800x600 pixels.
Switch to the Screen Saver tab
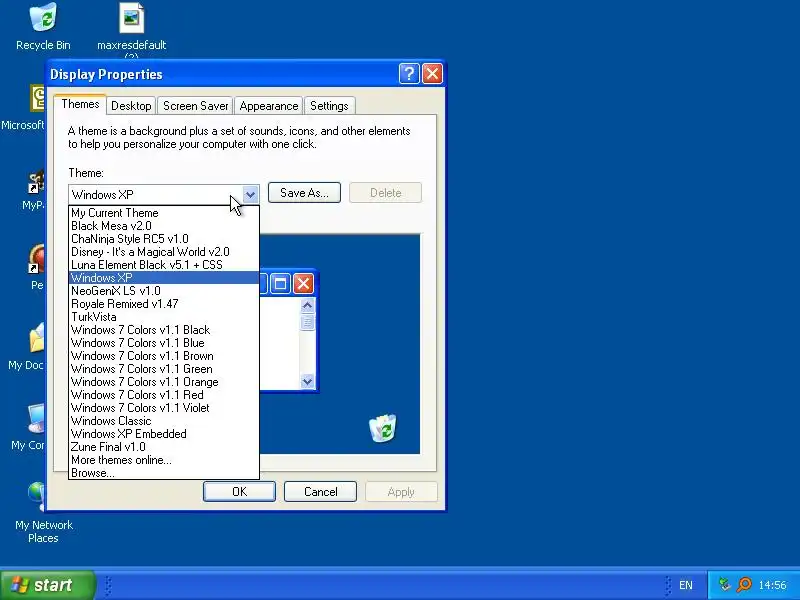point(195,106)
